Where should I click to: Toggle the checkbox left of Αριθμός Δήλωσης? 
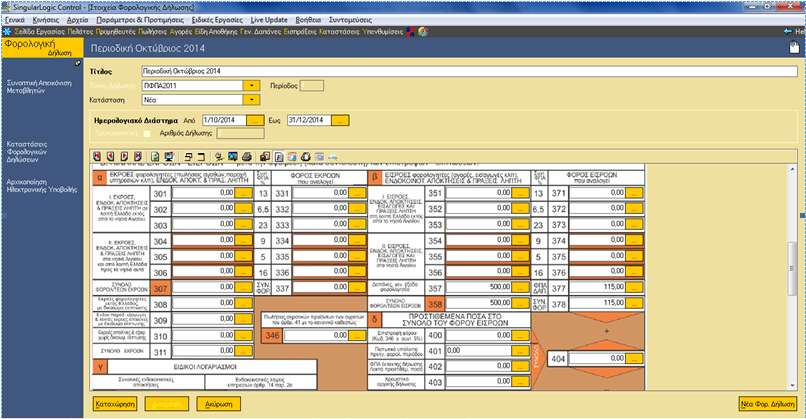tap(147, 133)
